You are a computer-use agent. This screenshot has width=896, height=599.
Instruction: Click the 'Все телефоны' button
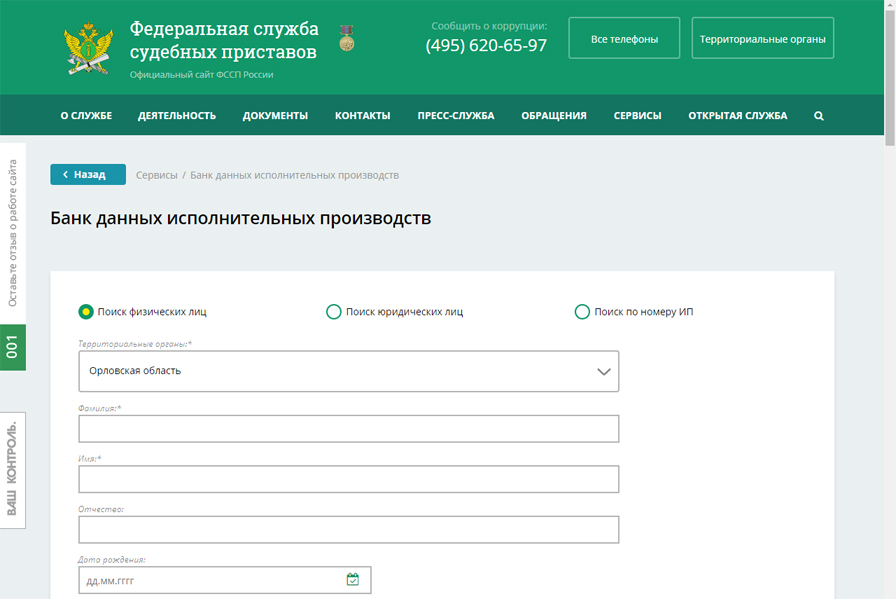pyautogui.click(x=624, y=38)
